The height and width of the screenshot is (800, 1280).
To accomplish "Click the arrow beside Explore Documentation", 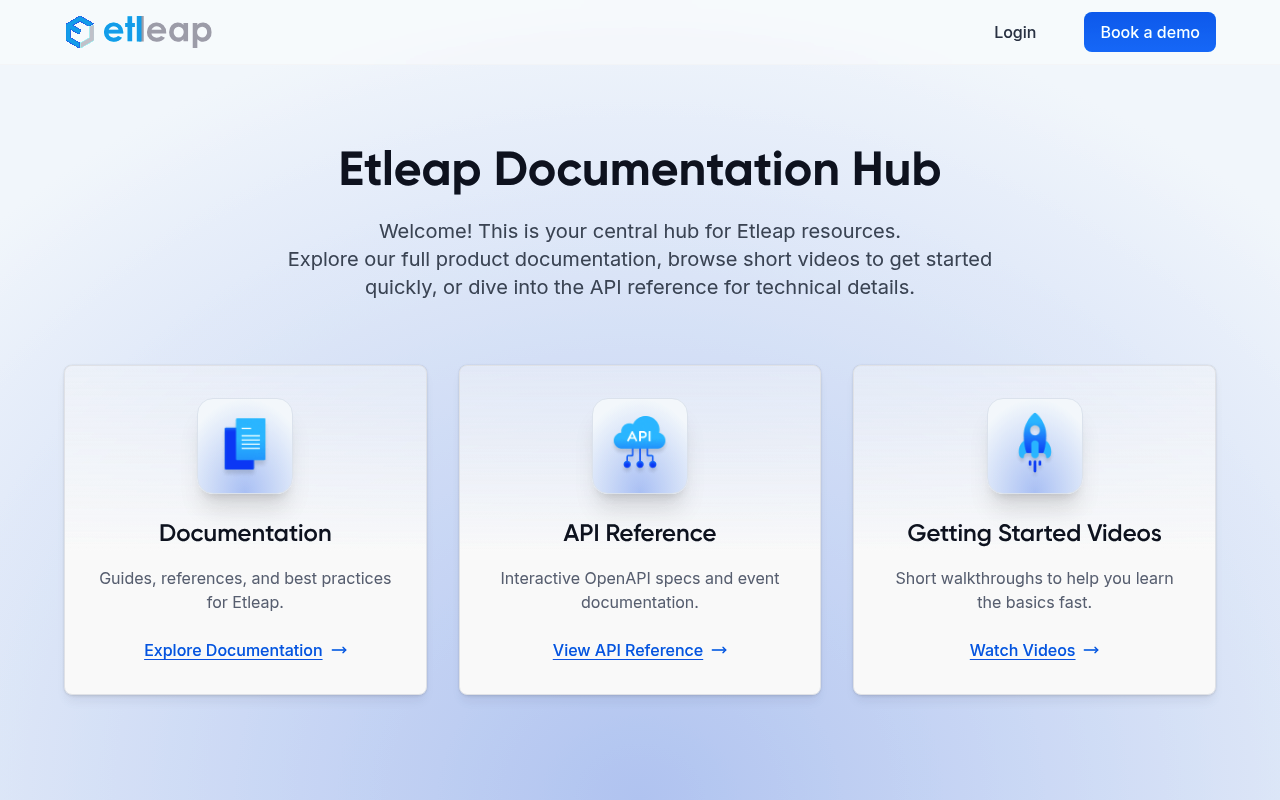I will (339, 650).
